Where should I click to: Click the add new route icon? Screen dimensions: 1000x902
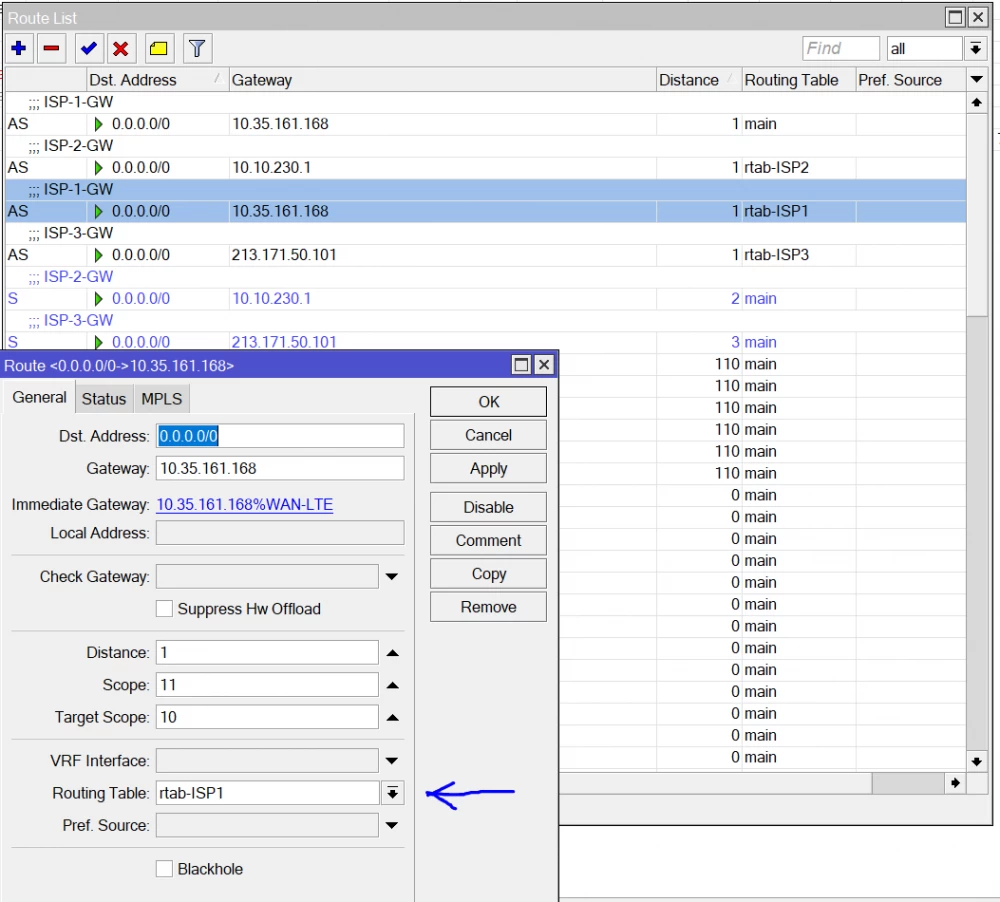point(19,48)
